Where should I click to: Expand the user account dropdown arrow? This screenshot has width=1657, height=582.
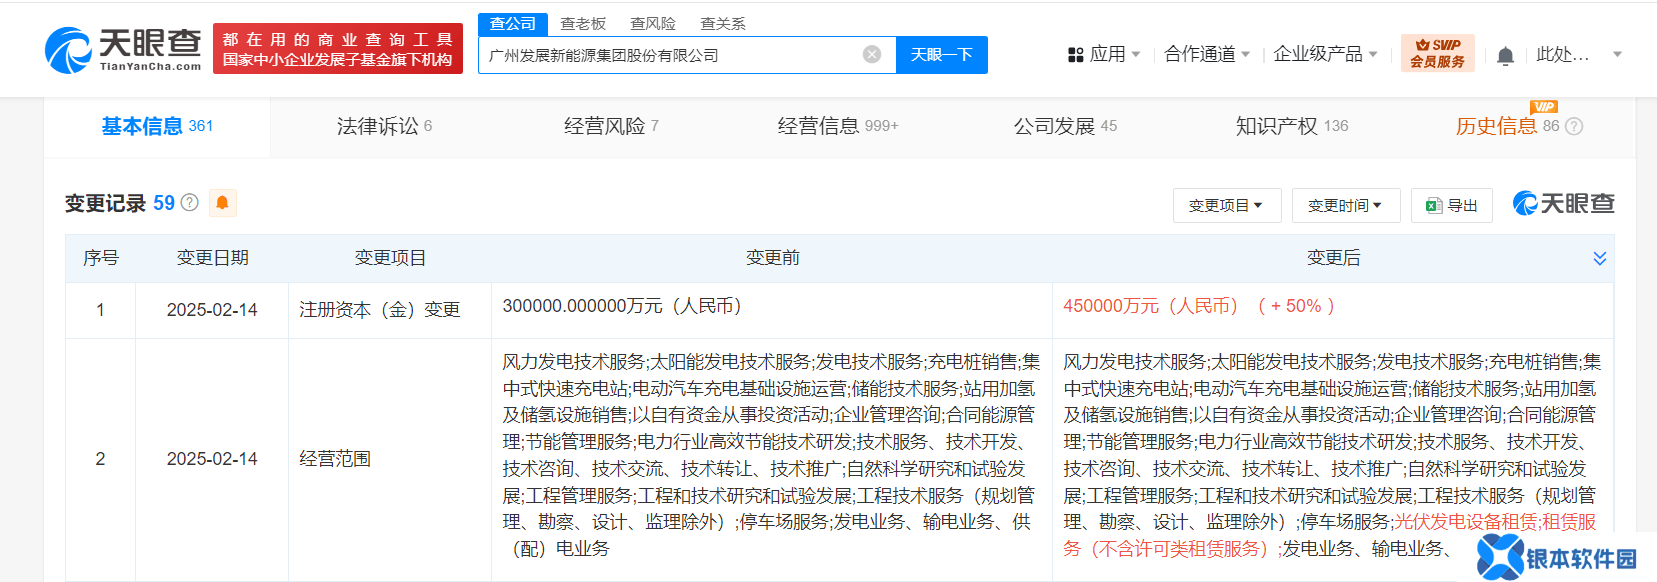(x=1617, y=55)
